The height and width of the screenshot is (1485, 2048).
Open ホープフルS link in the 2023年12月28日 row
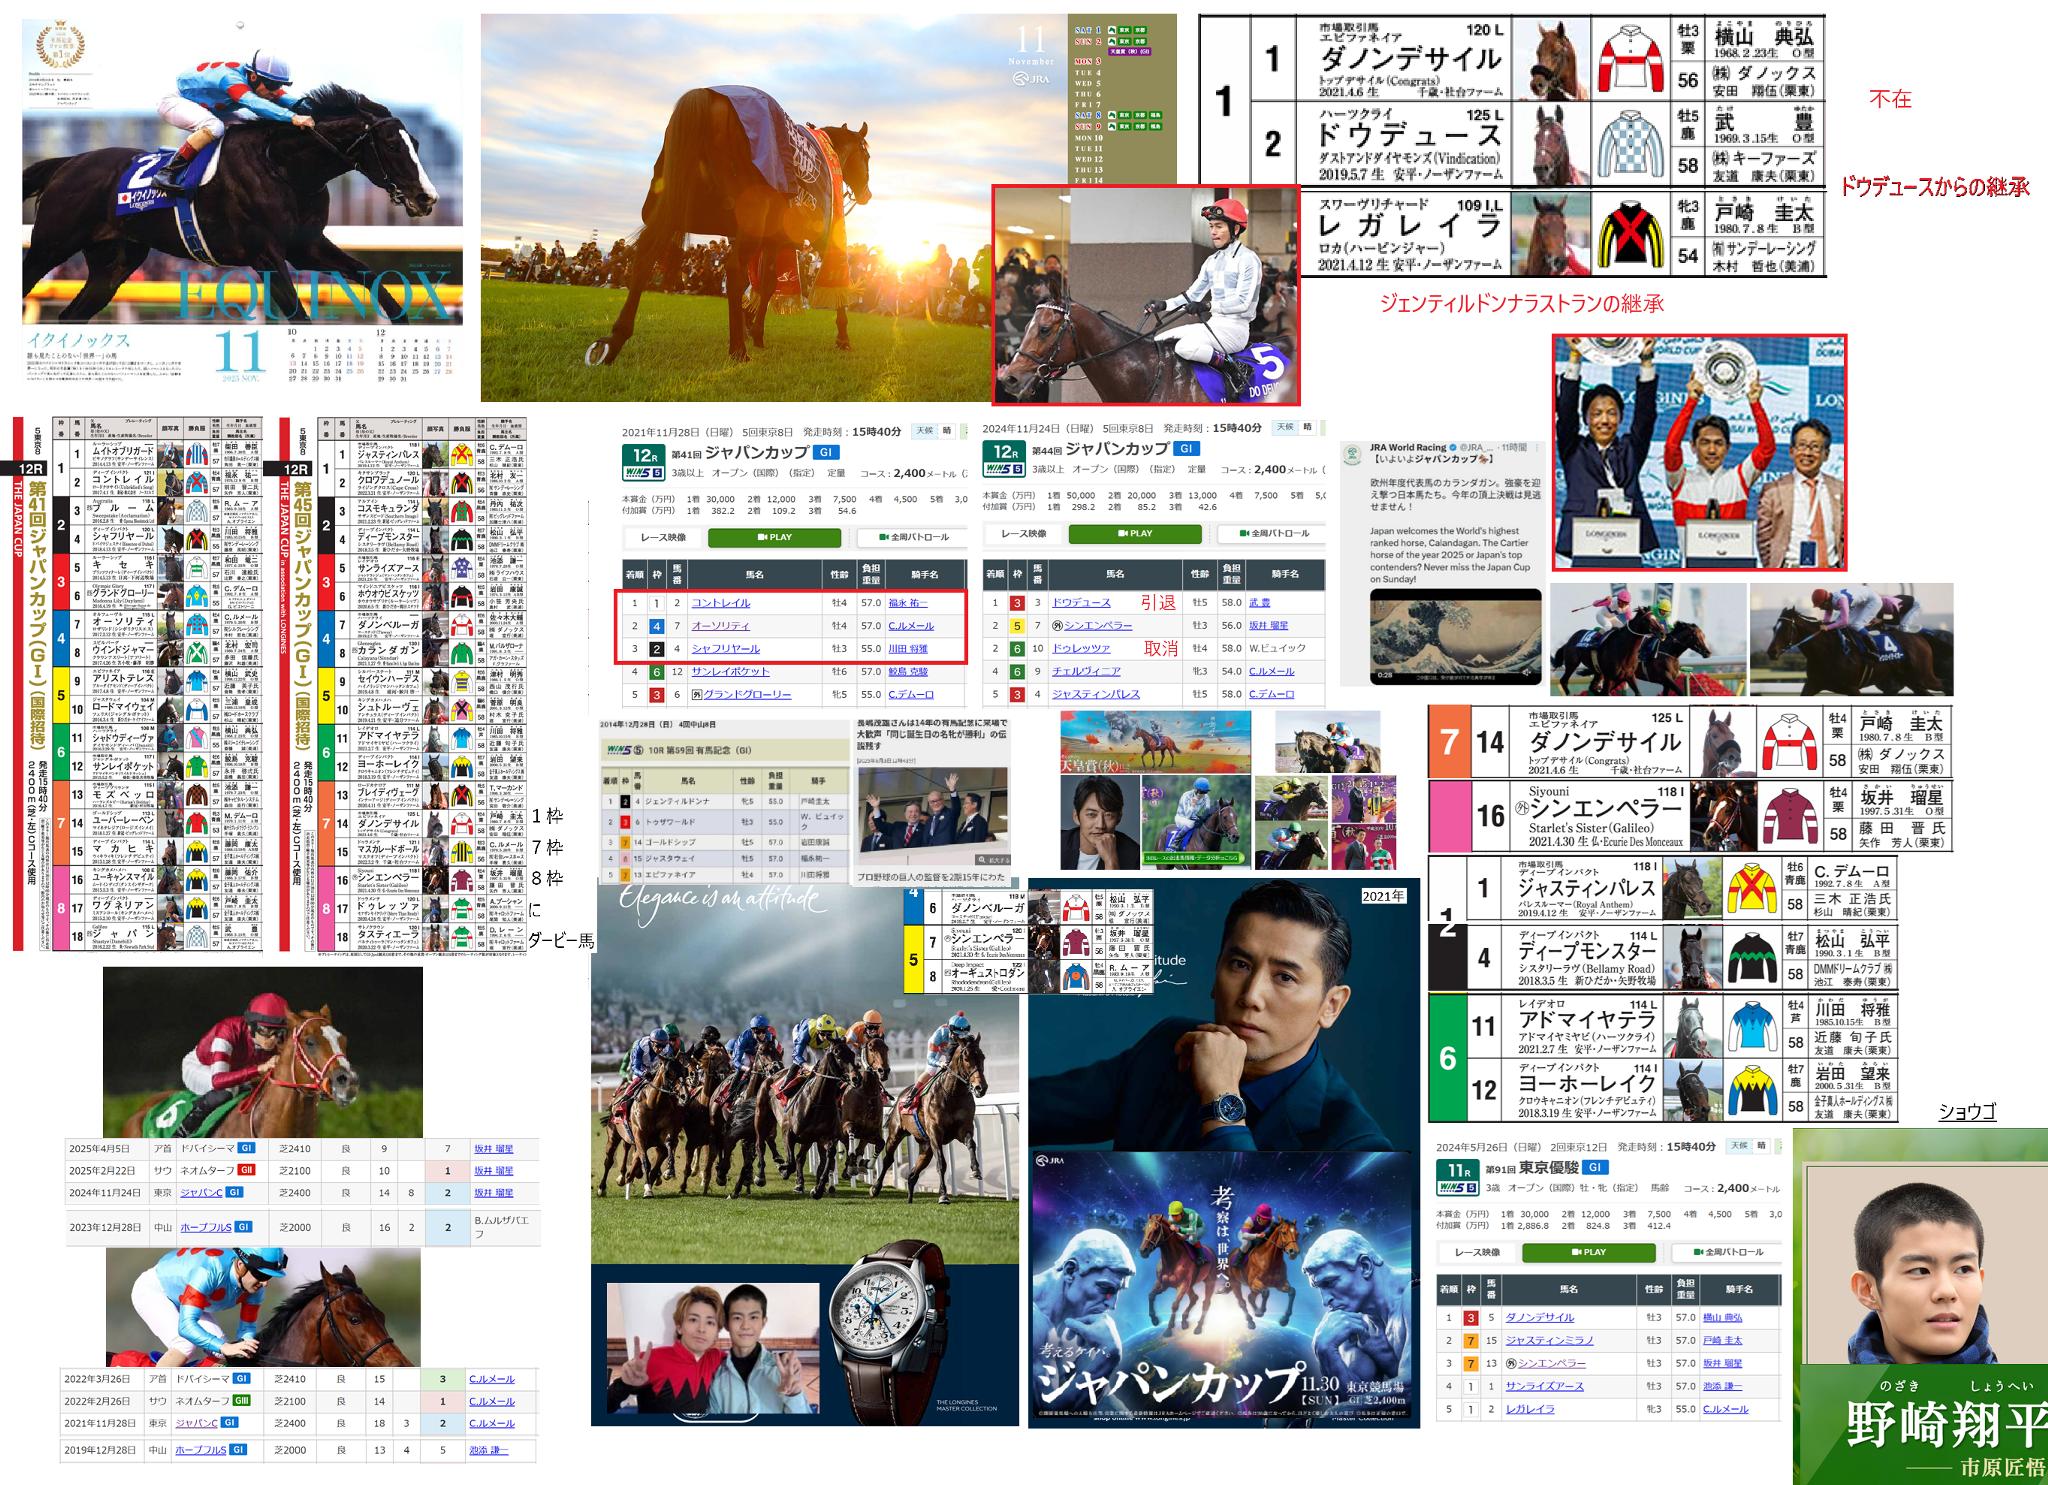click(x=206, y=1227)
